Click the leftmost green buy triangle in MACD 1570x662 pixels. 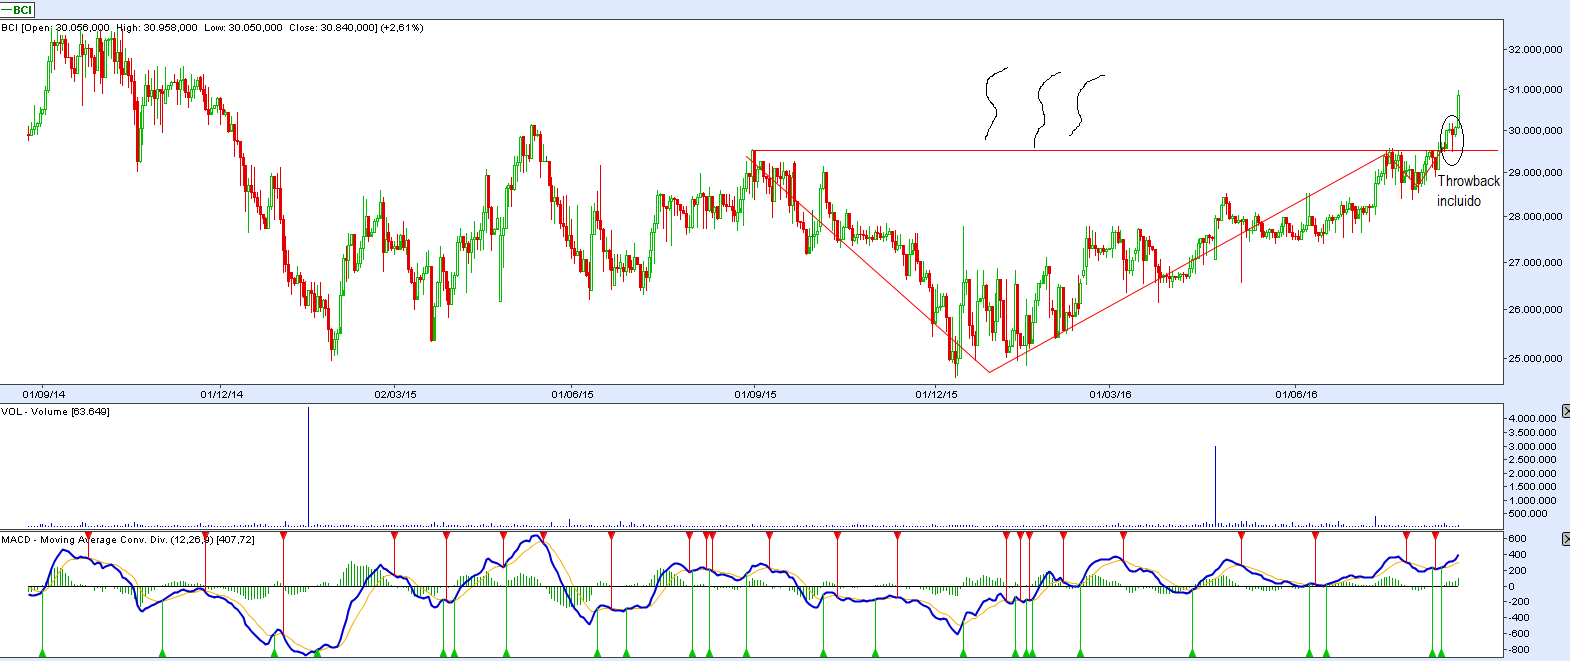42,653
